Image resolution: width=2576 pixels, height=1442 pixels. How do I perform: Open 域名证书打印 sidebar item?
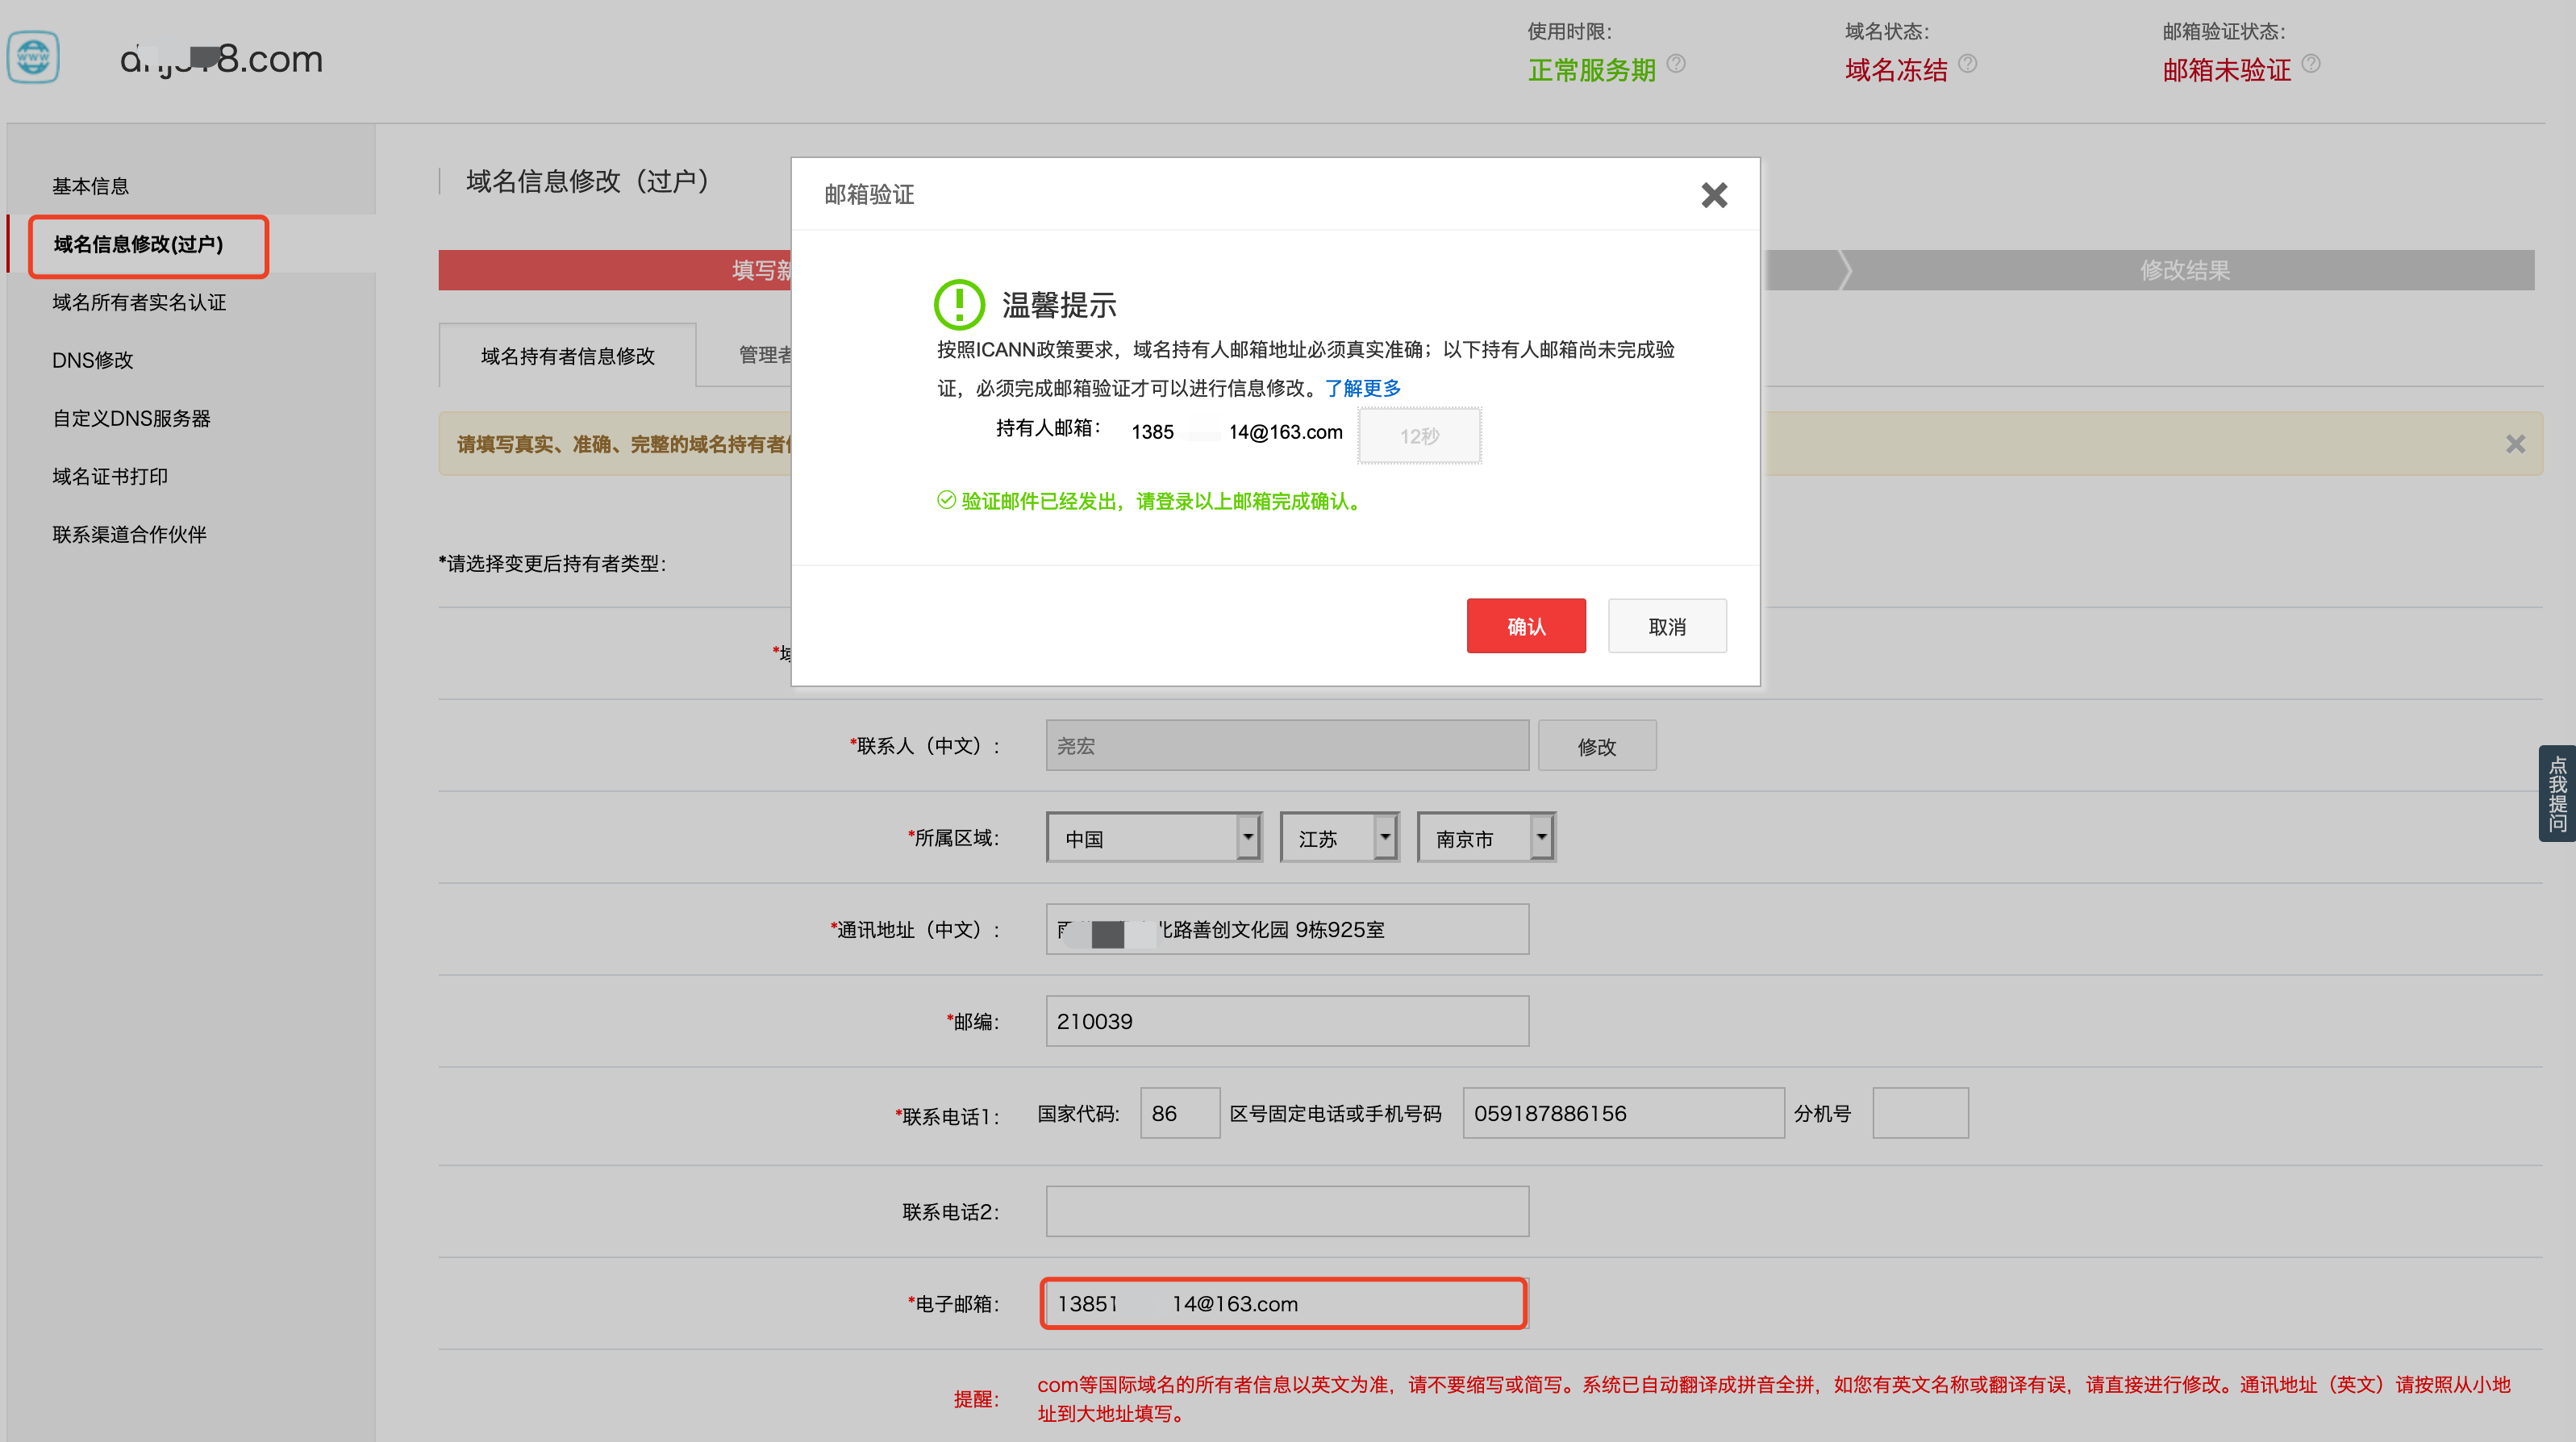click(x=110, y=476)
